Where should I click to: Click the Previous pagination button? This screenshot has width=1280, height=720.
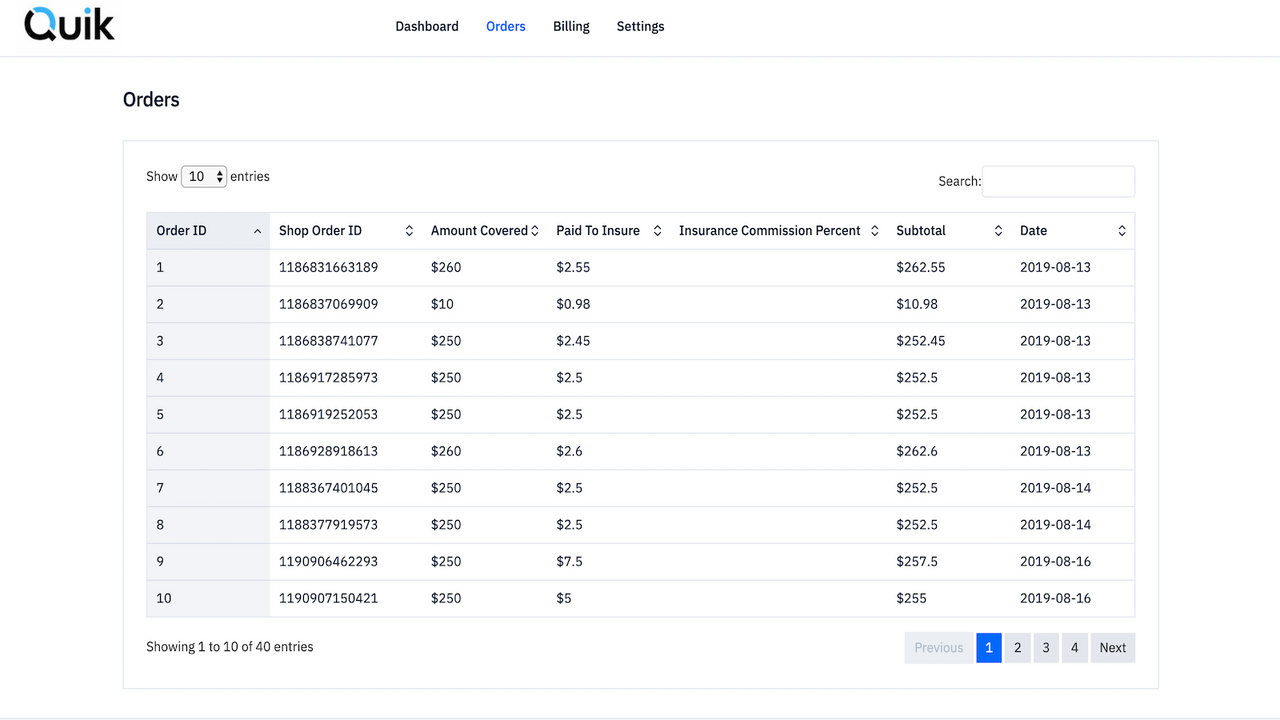tap(939, 648)
